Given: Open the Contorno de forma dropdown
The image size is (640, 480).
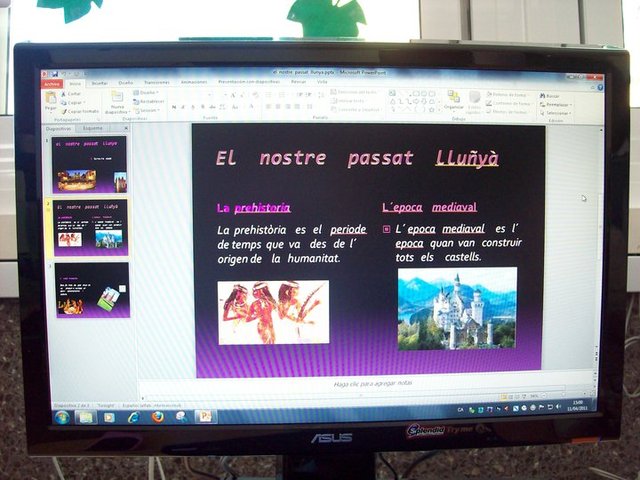Looking at the screenshot, I should click(x=508, y=103).
